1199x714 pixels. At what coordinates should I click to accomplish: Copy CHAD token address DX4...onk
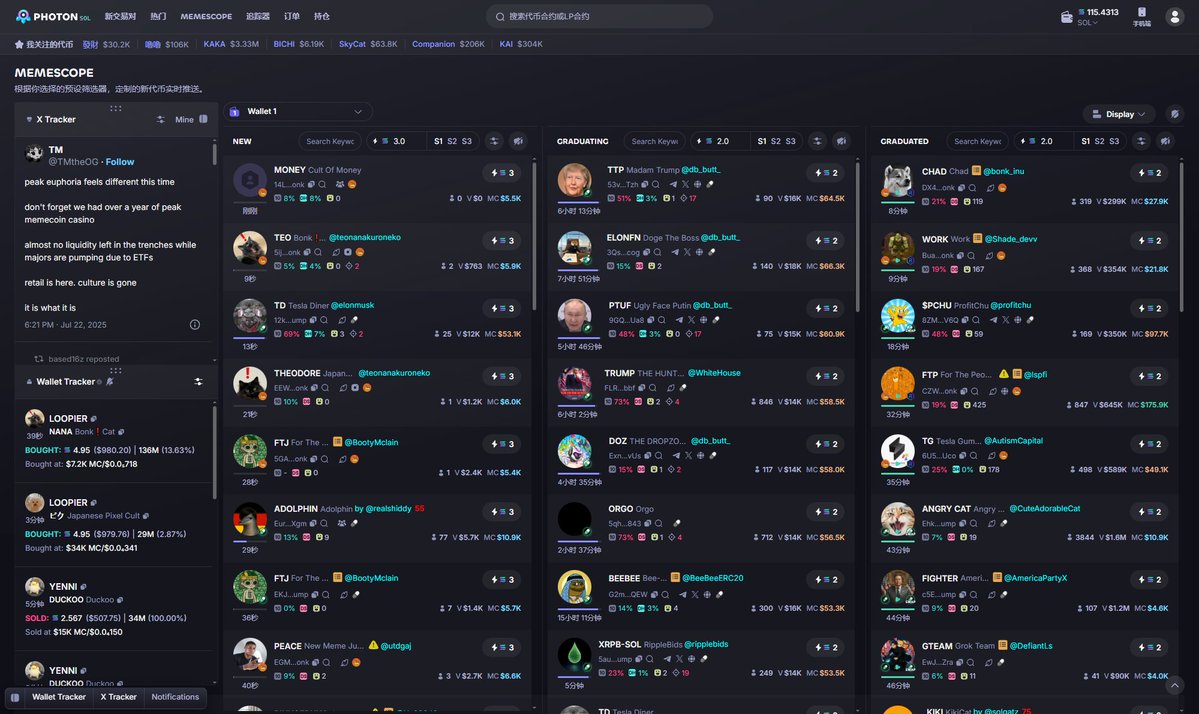(960, 187)
